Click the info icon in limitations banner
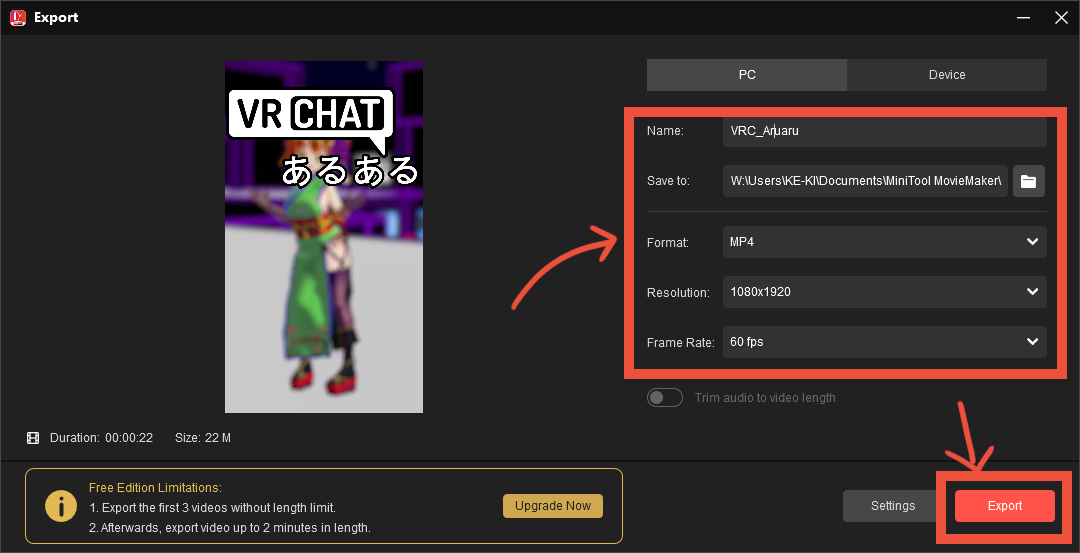The width and height of the screenshot is (1080, 553). [61, 507]
